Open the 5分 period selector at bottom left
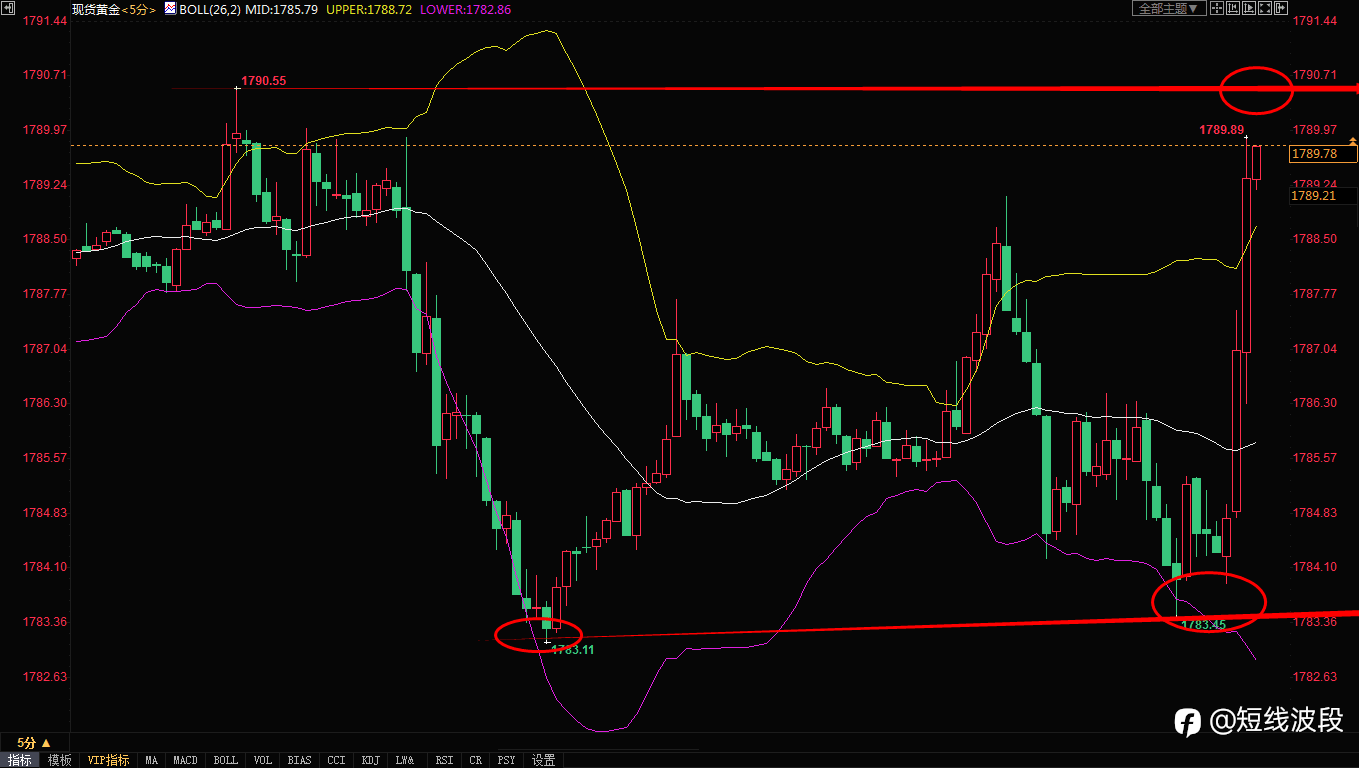The width and height of the screenshot is (1359, 768). 34,743
